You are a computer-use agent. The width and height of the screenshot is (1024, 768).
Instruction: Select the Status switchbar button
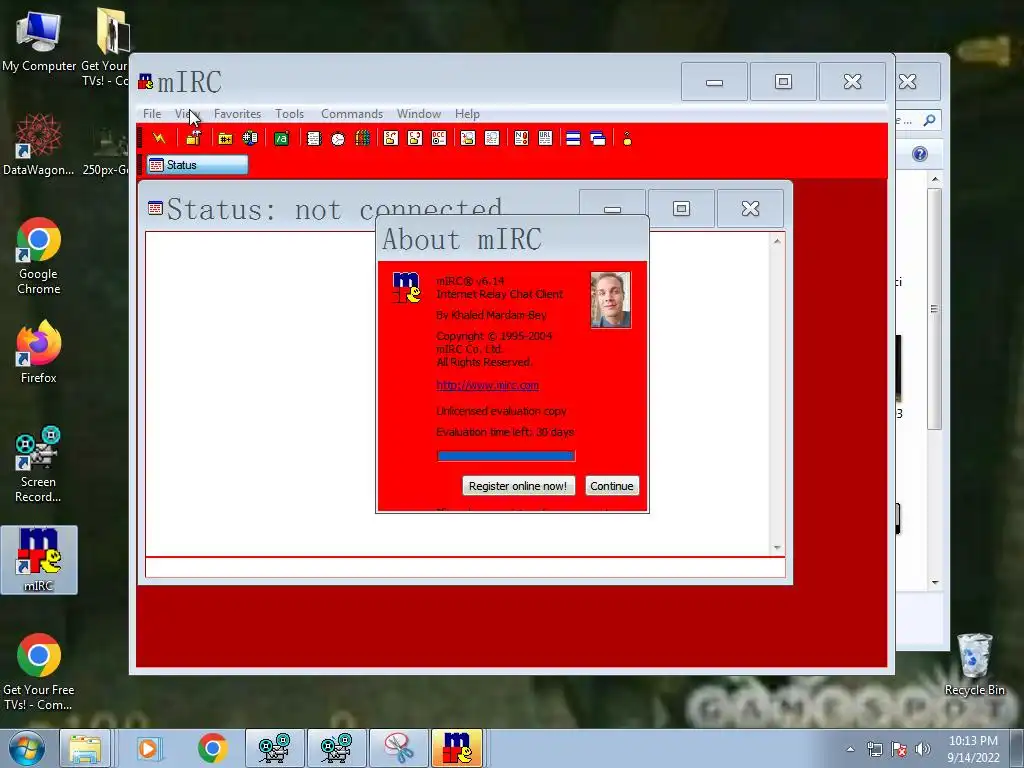pos(197,165)
